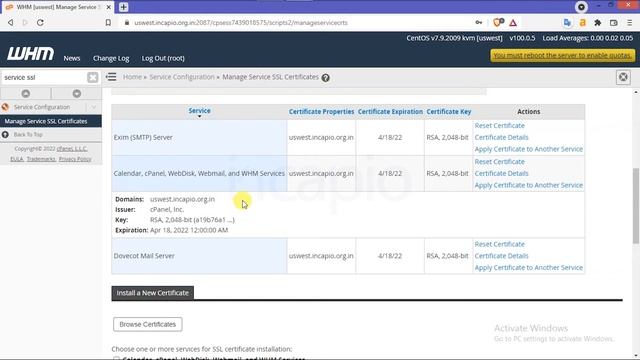Clear the sidebar search box

[x=93, y=78]
